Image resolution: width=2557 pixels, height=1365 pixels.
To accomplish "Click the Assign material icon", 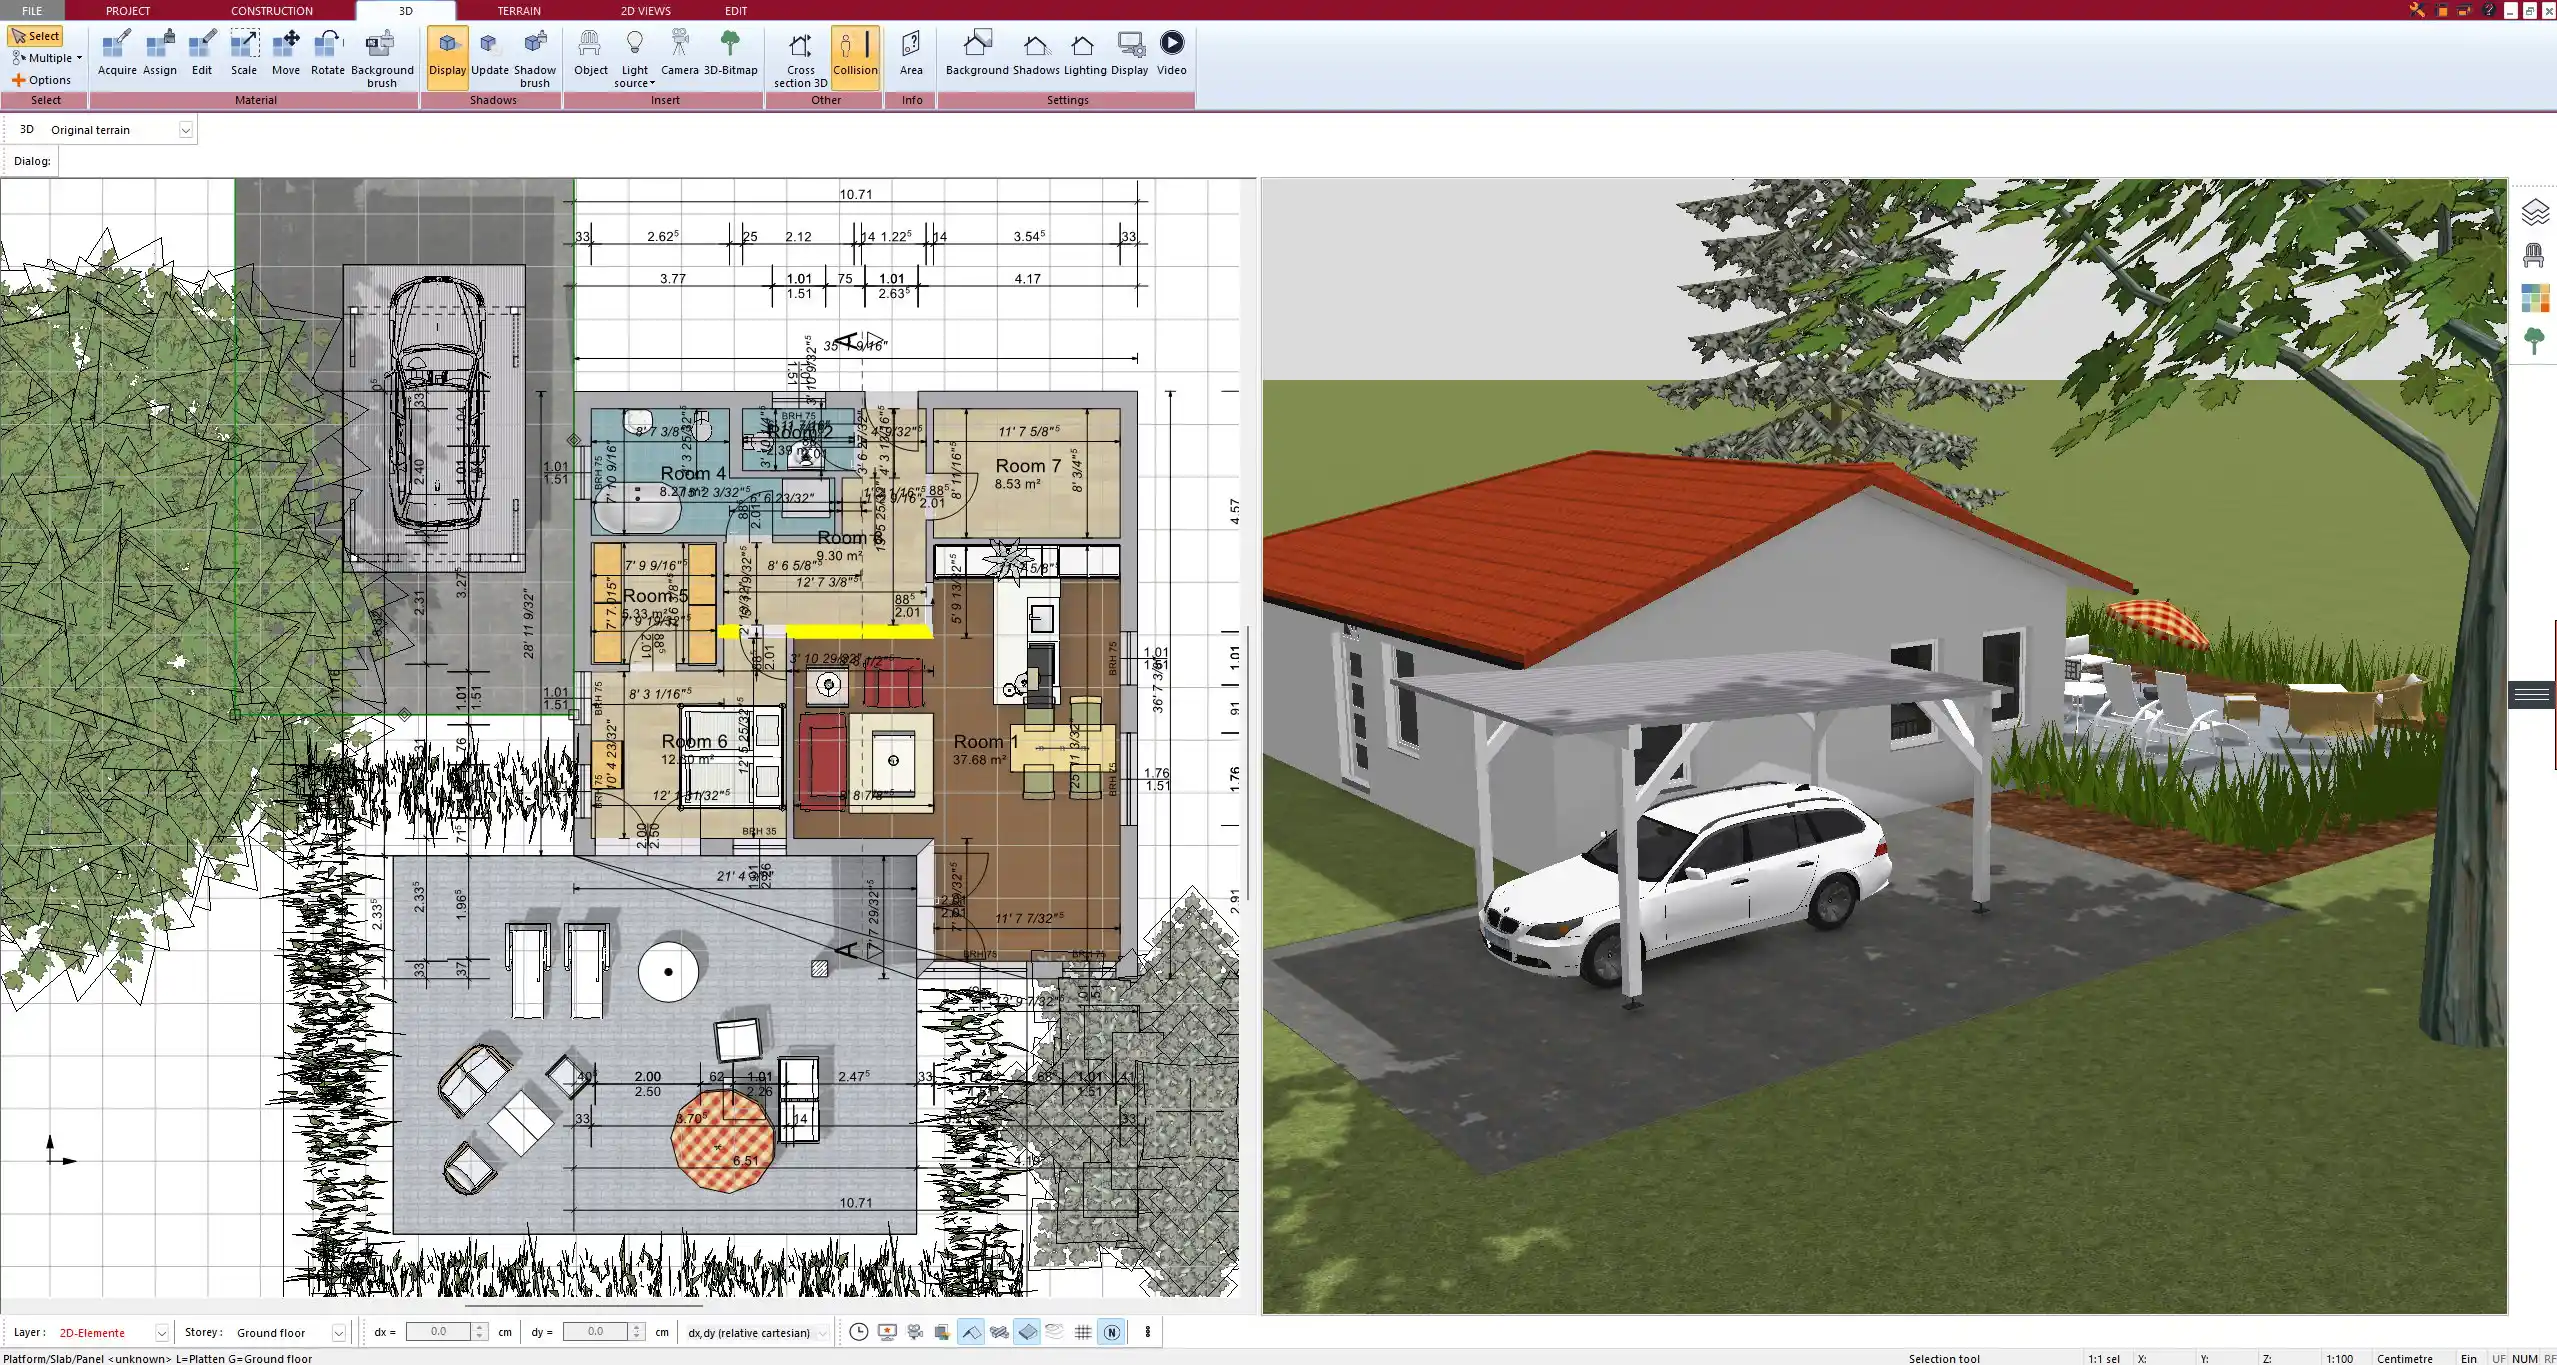I will 160,53.
